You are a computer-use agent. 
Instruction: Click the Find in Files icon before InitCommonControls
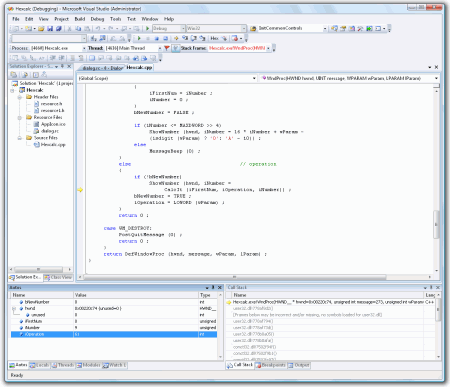(253, 29)
